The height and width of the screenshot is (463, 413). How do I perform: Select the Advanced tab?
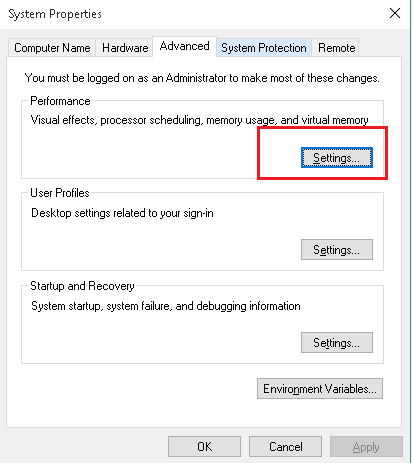pos(185,46)
